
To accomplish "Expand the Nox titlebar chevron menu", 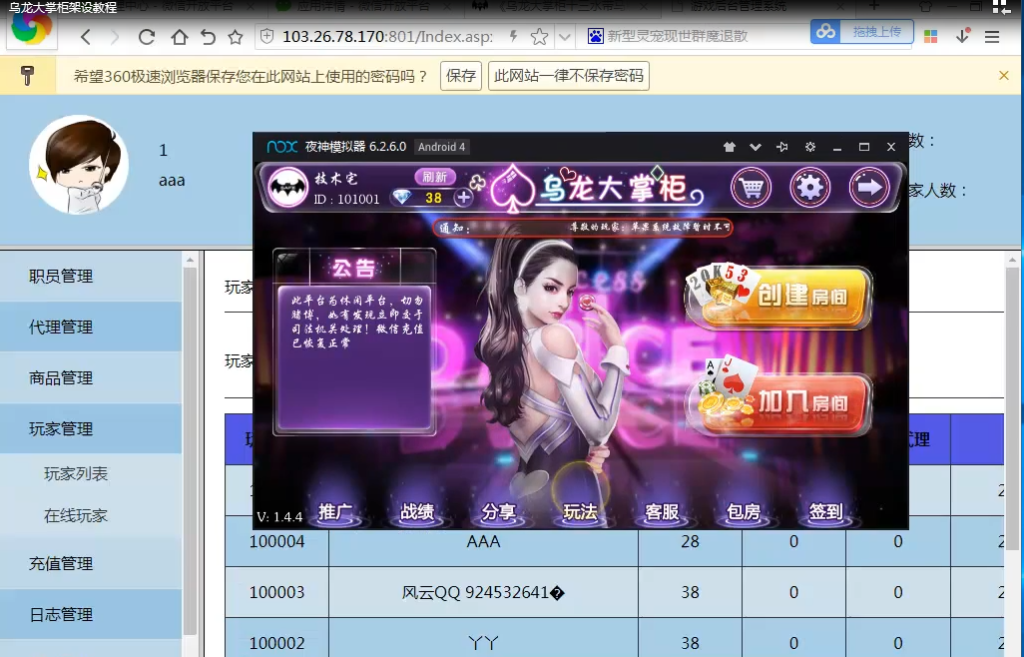I will point(755,147).
